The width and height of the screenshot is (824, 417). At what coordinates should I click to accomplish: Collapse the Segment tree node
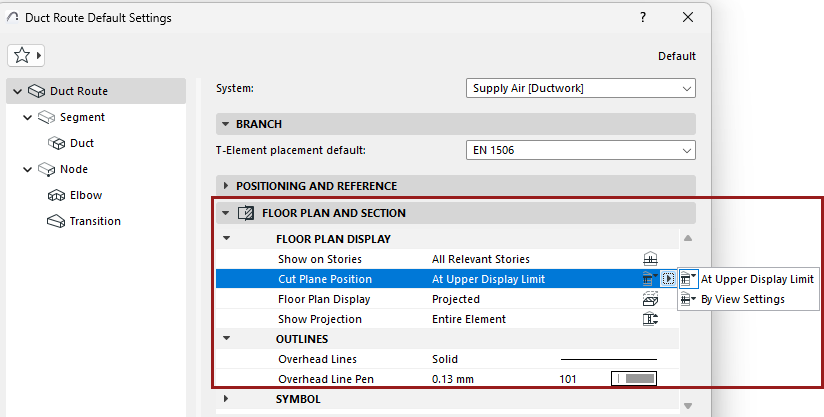(x=28, y=117)
